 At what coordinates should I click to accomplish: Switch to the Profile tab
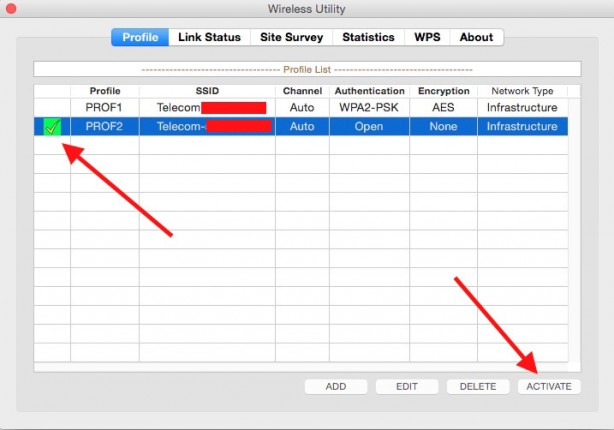coord(140,37)
